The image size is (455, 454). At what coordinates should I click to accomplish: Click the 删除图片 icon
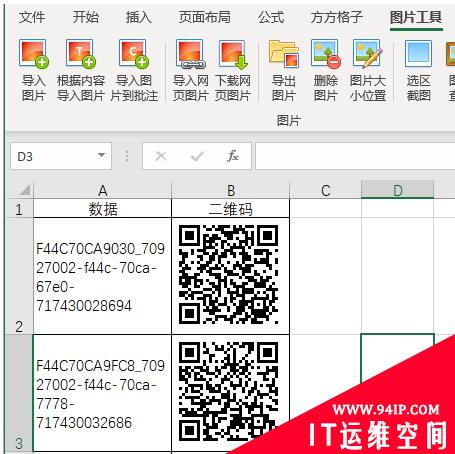[325, 53]
